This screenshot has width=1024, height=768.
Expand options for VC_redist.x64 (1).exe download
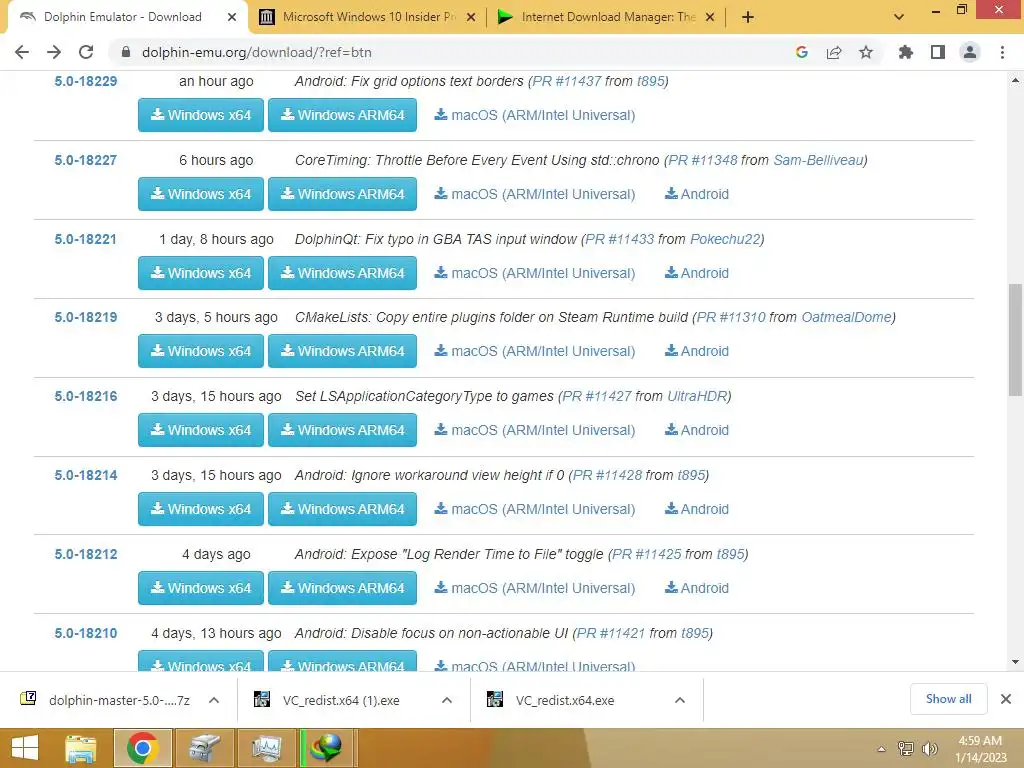(x=447, y=700)
